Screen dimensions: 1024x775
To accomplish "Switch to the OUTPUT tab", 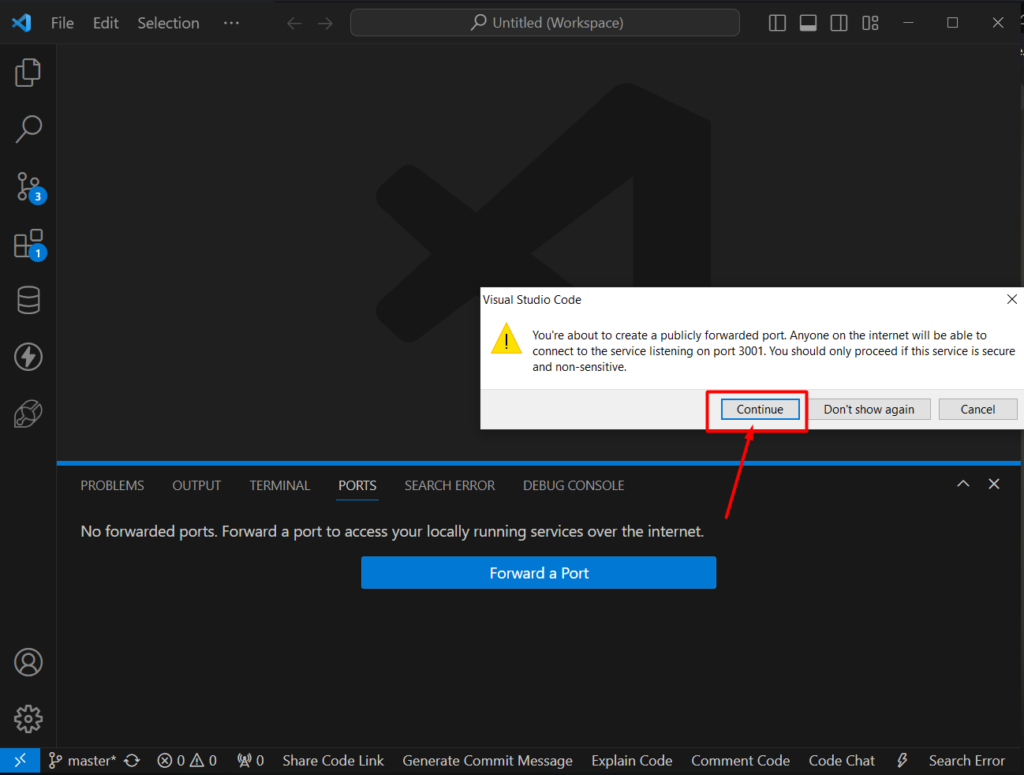I will tap(197, 485).
